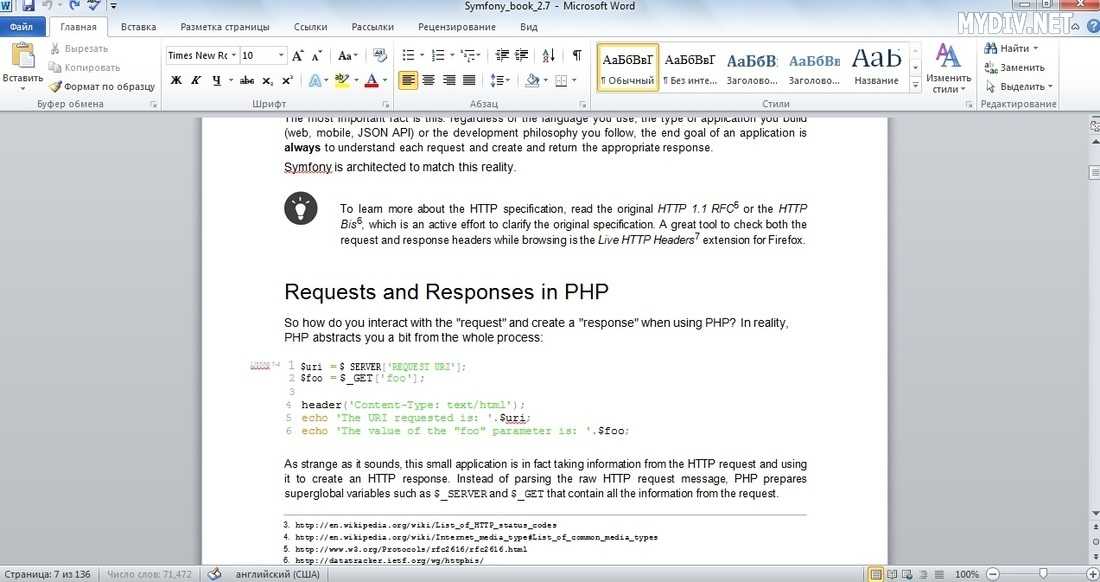
Task: Open the Times New Roman font dropdown
Action: (x=201, y=55)
